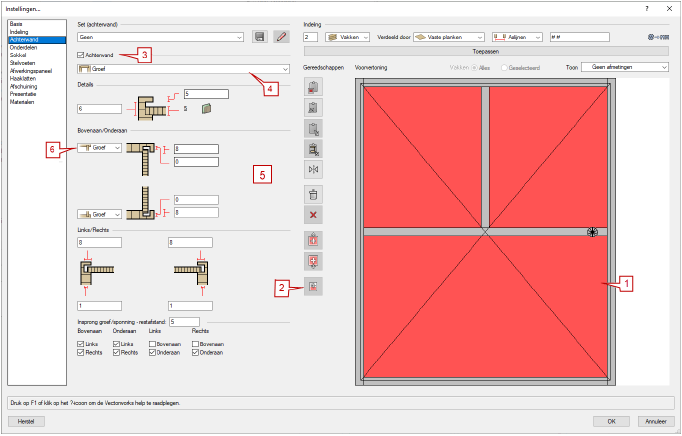Select the Alles radio button

(475, 68)
